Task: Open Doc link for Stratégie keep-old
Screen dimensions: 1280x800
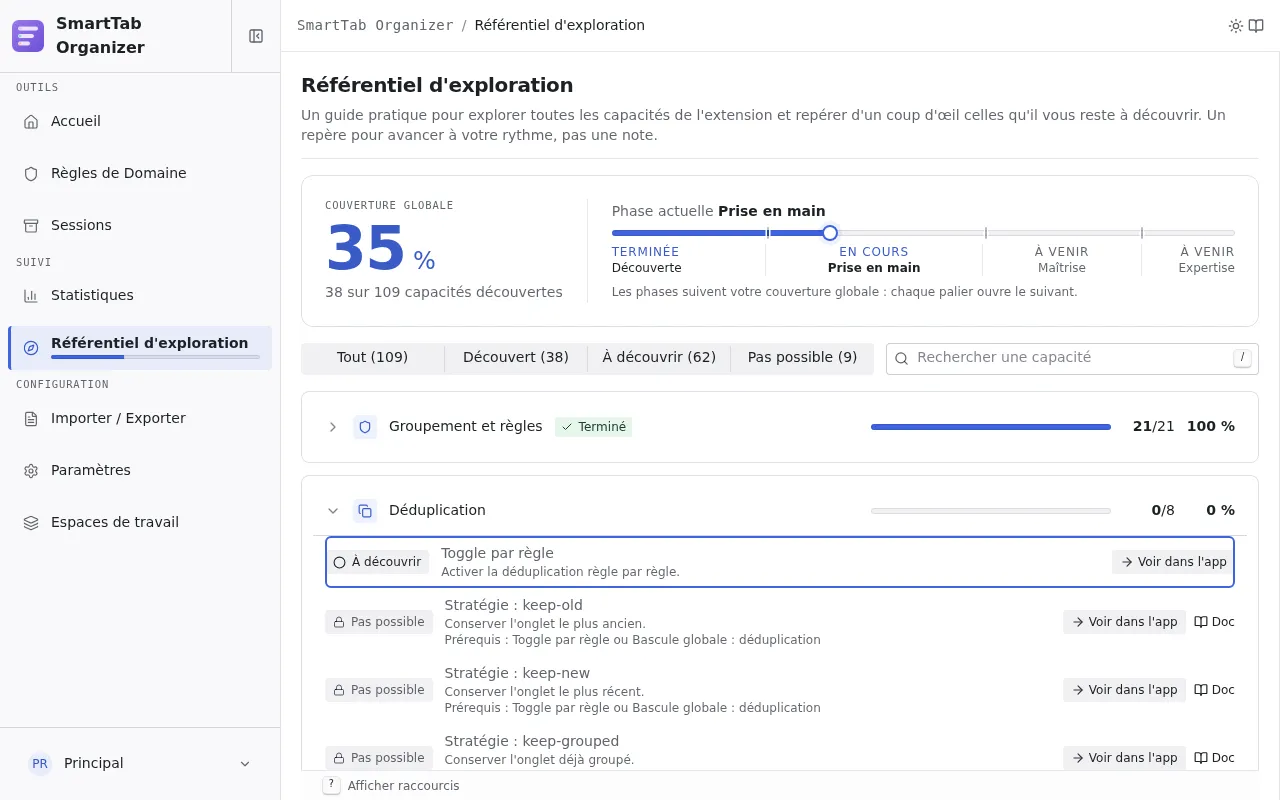Action: coord(1214,622)
